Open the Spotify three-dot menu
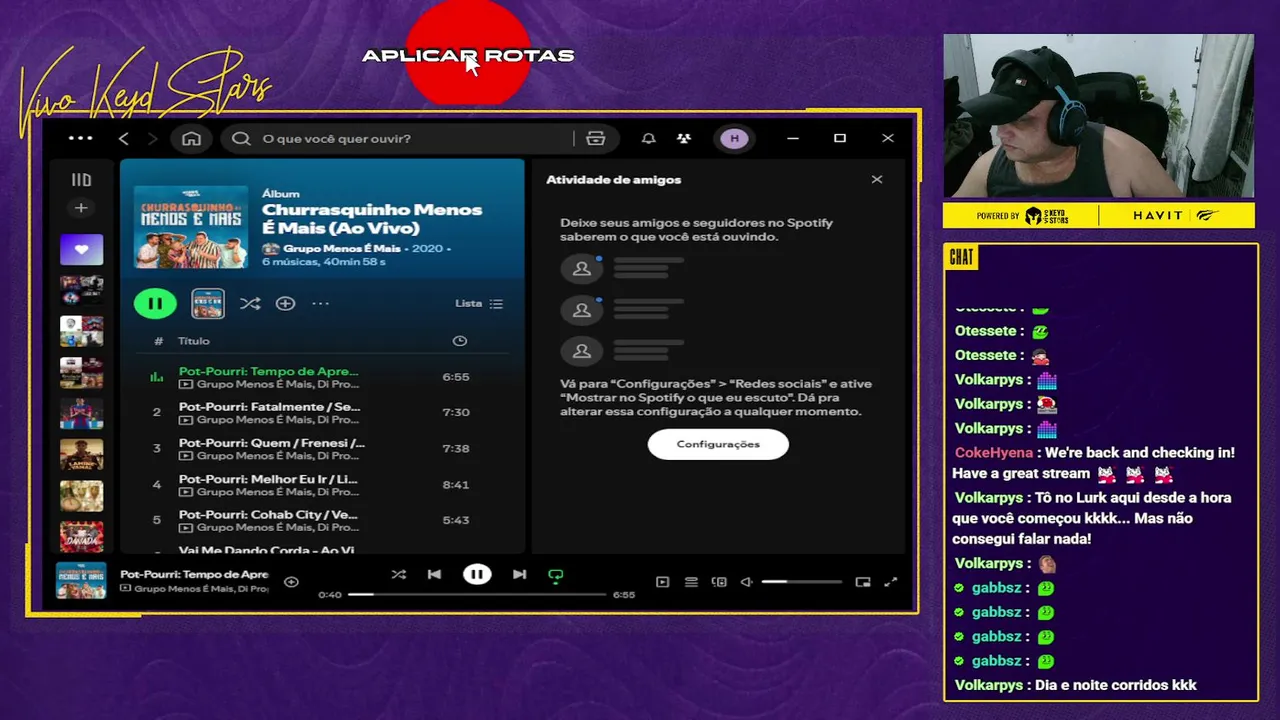The width and height of the screenshot is (1280, 720). click(x=80, y=138)
